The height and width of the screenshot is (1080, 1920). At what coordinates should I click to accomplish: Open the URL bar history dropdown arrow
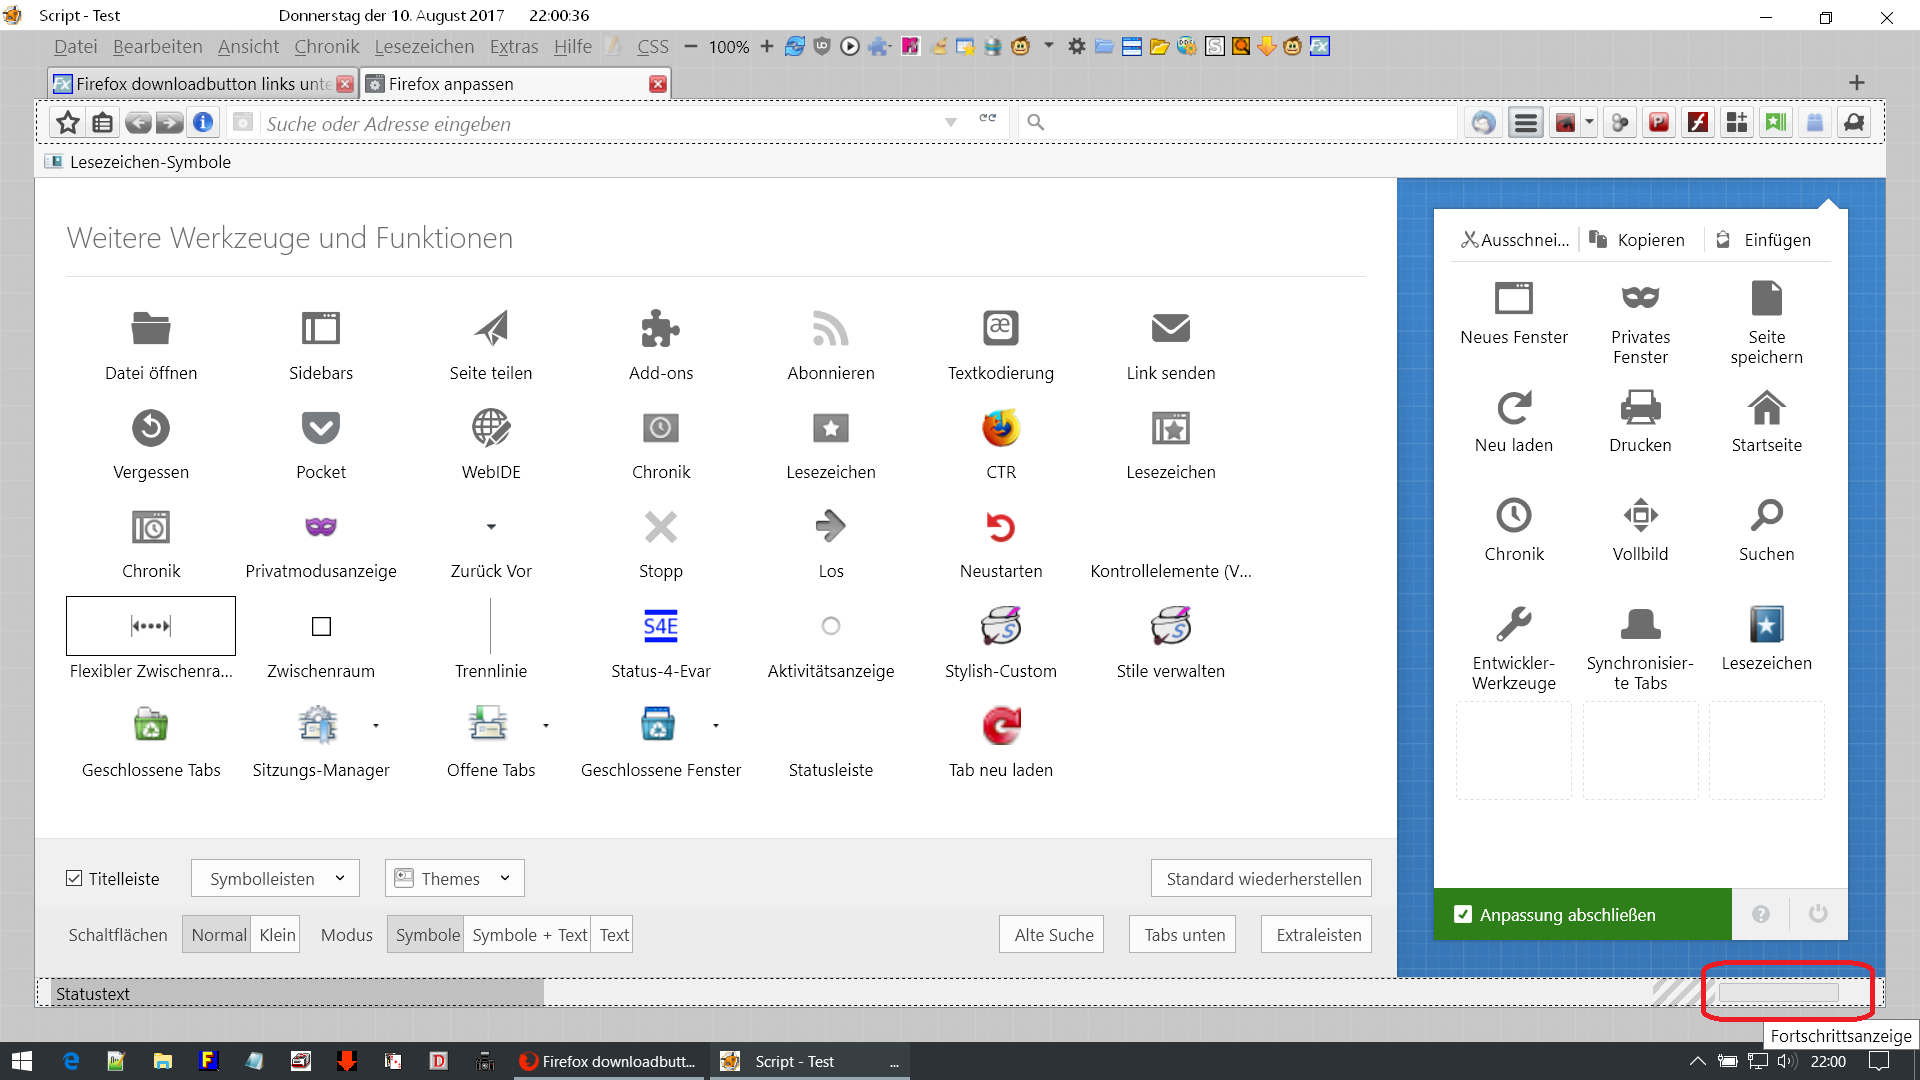tap(950, 122)
